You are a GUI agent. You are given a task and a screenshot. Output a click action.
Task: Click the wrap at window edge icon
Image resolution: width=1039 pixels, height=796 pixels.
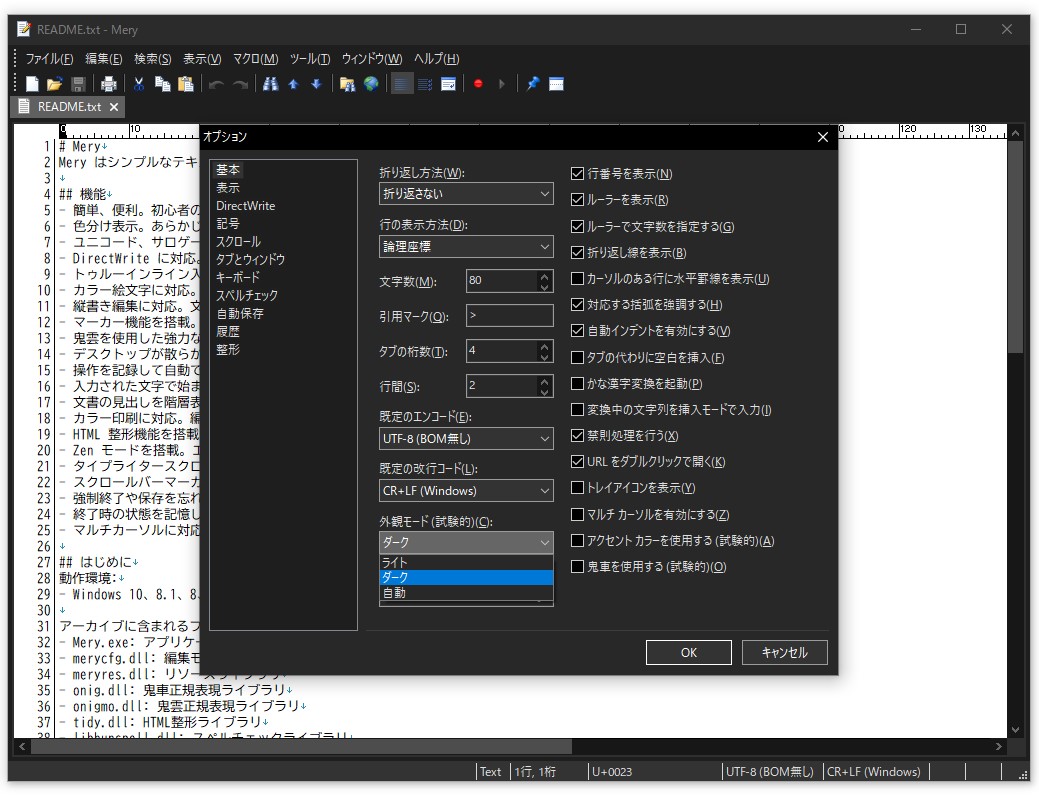449,84
